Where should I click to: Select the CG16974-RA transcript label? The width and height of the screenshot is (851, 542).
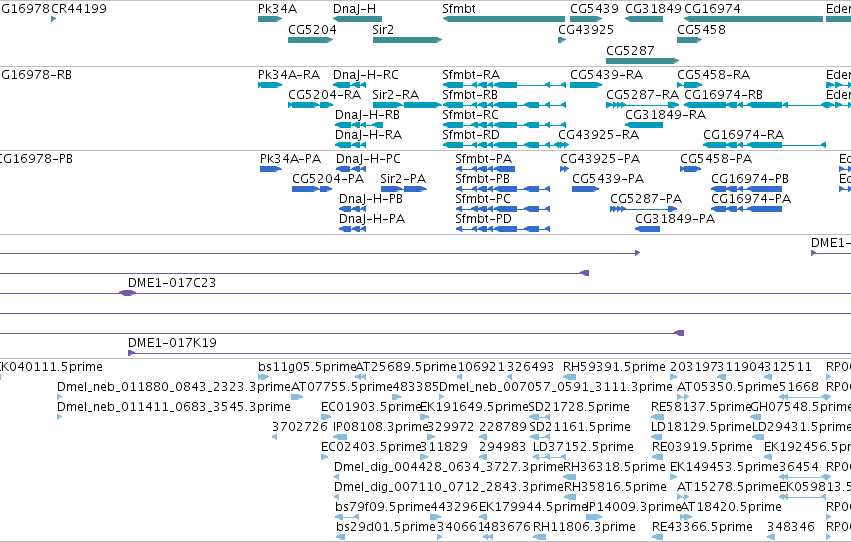(744, 135)
